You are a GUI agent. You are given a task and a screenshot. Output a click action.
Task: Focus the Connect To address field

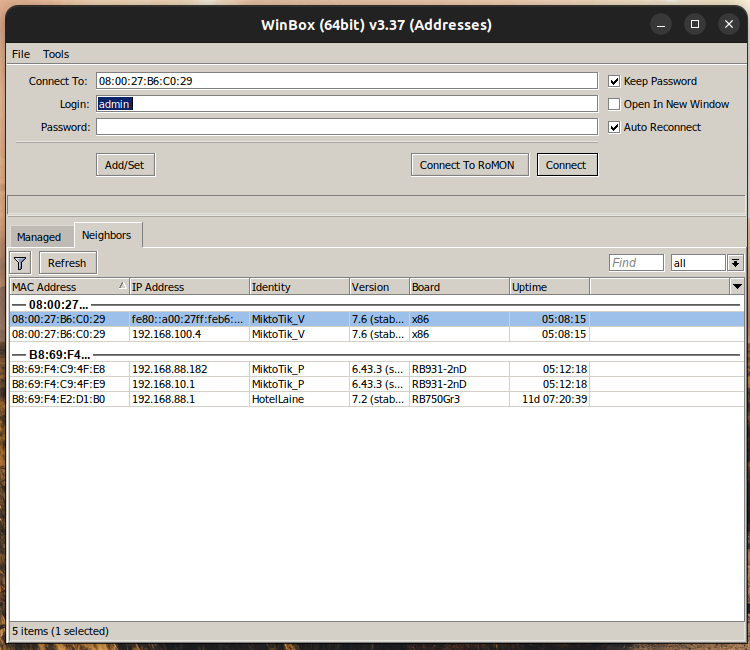(347, 81)
